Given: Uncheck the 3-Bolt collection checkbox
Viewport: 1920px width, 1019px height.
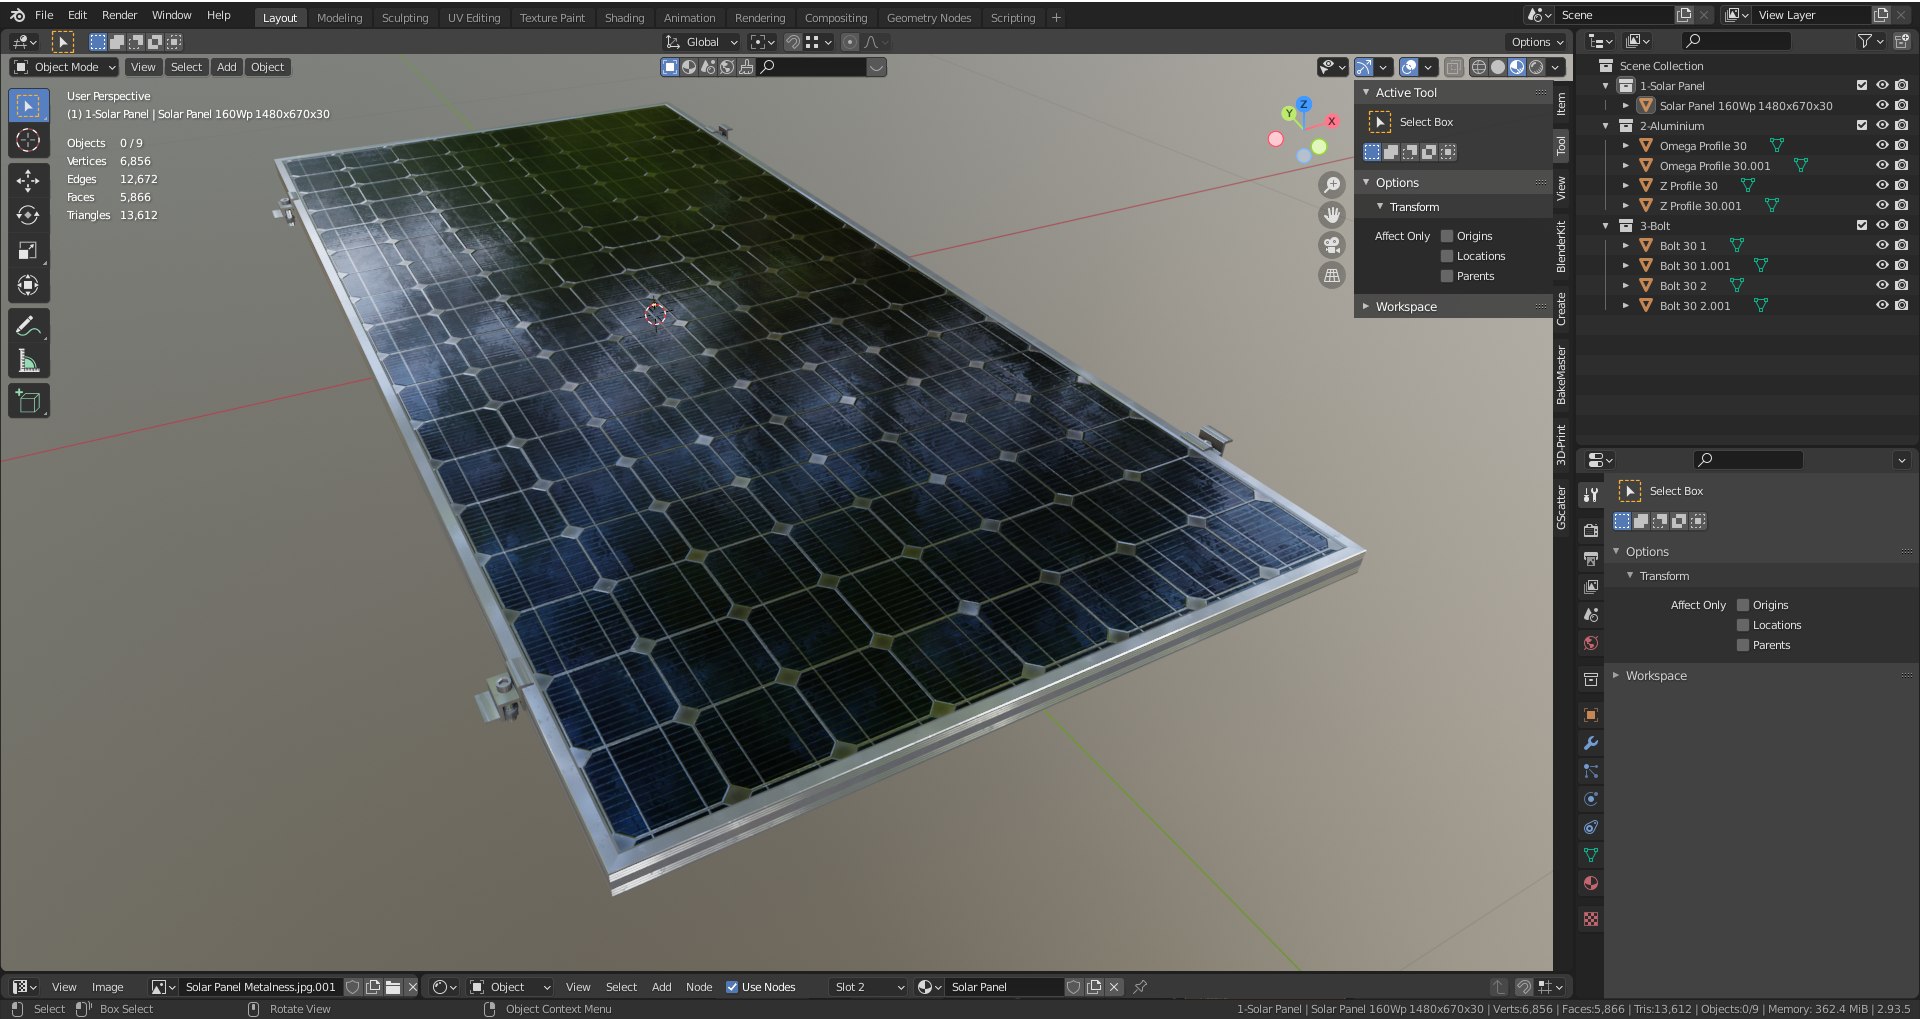Looking at the screenshot, I should pyautogui.click(x=1862, y=225).
